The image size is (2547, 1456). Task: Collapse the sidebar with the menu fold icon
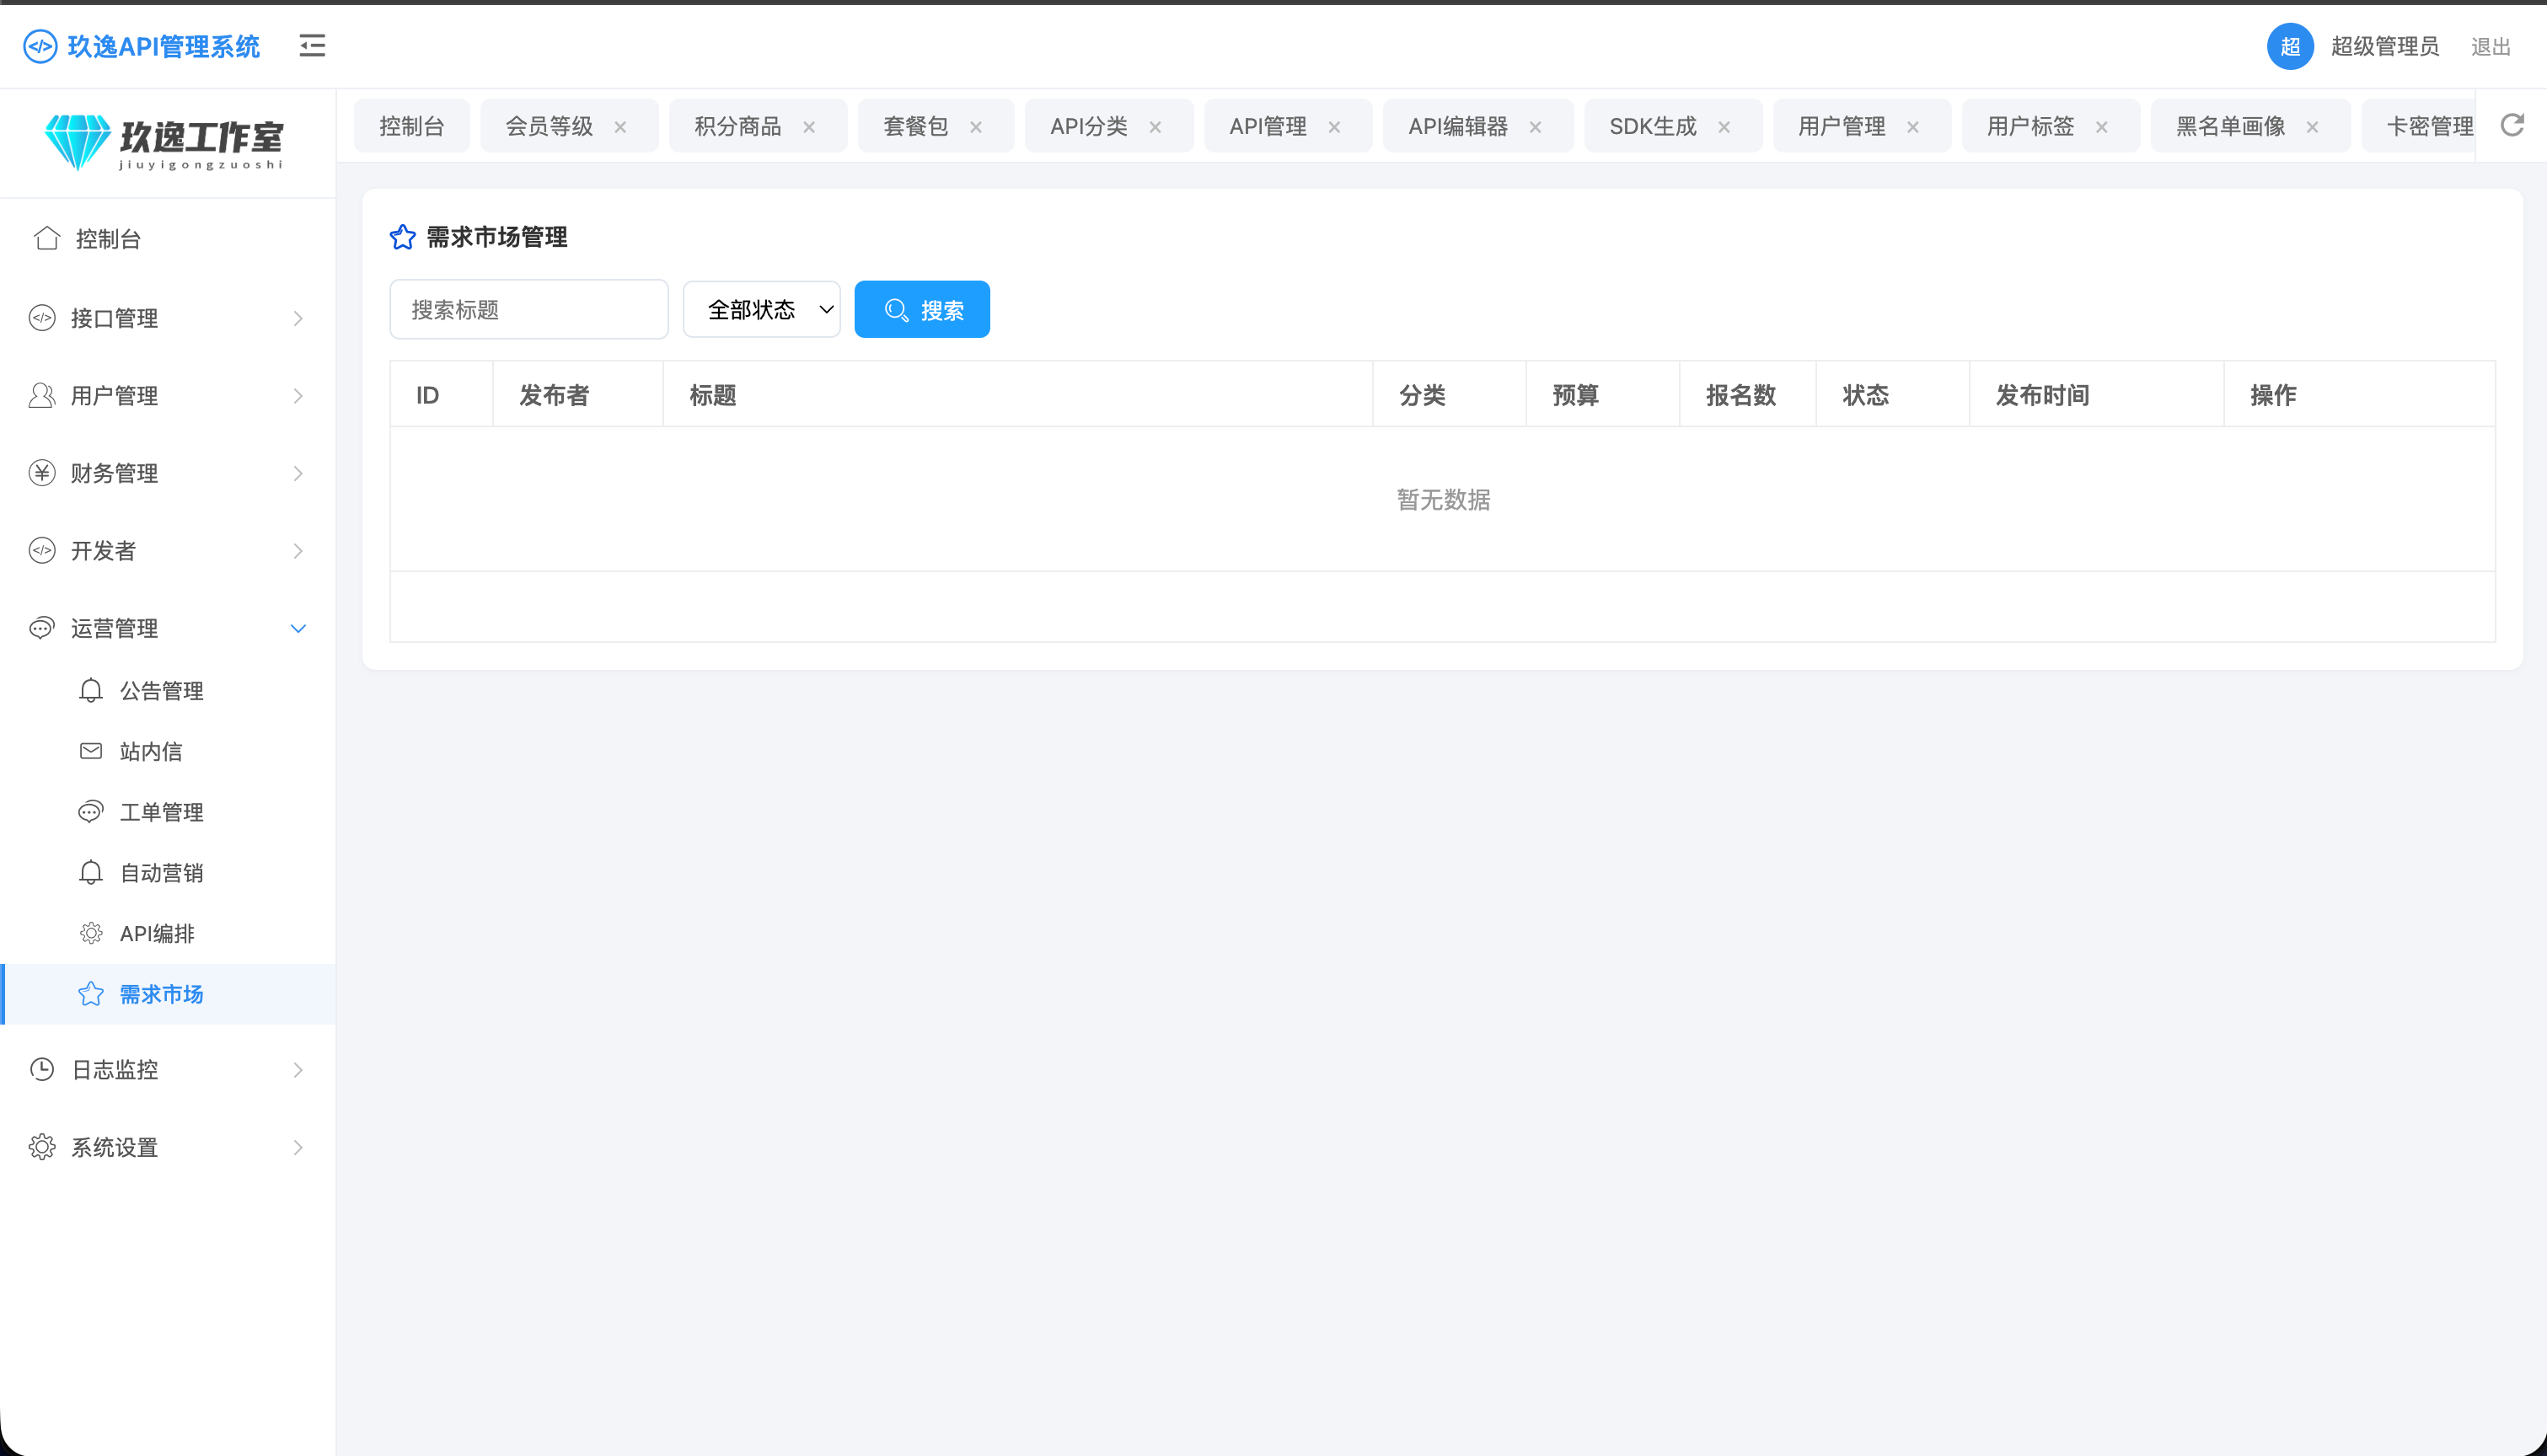pyautogui.click(x=312, y=46)
